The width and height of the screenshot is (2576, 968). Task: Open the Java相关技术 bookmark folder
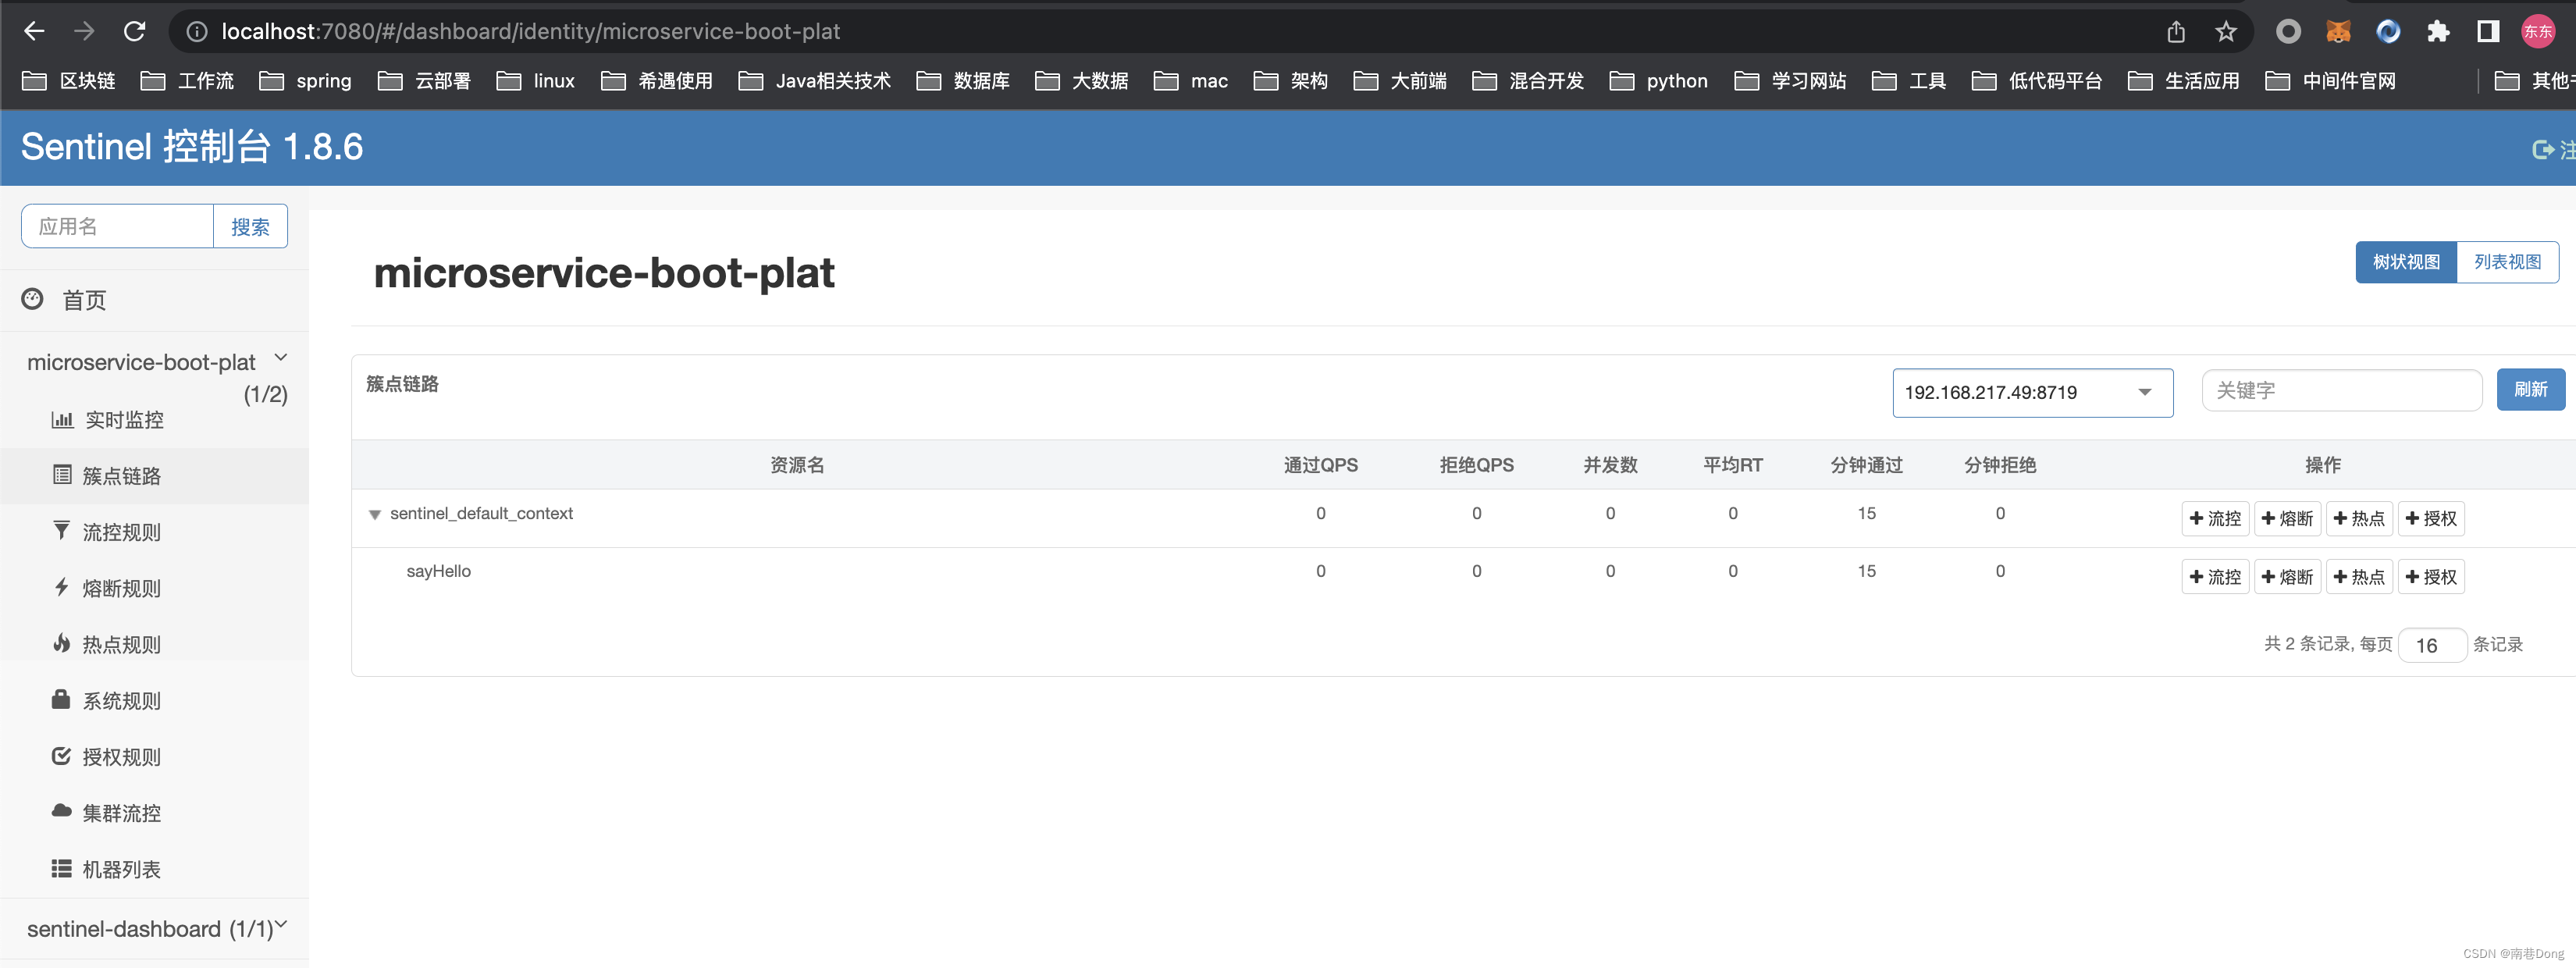pos(814,81)
